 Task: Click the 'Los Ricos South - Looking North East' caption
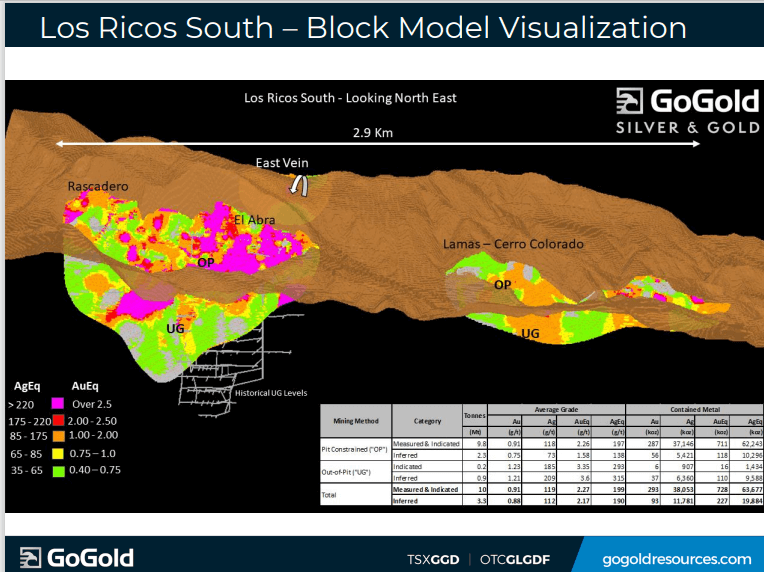tap(350, 98)
